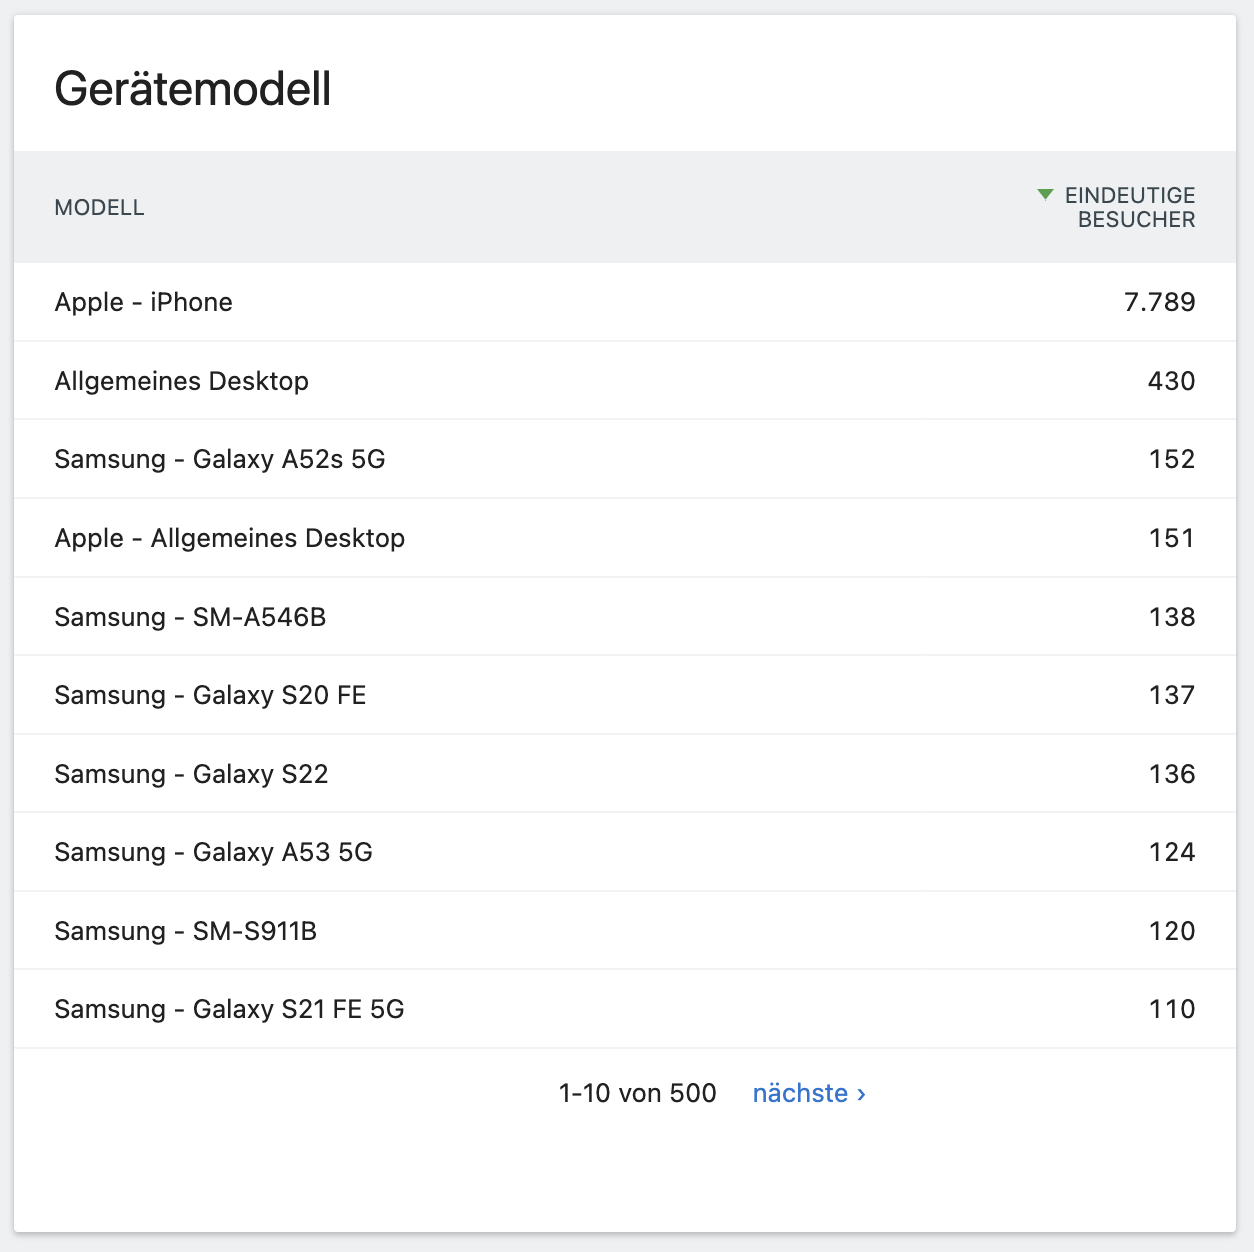This screenshot has height=1252, width=1254.
Task: Click the Gerätemodell widget title
Action: pyautogui.click(x=192, y=89)
